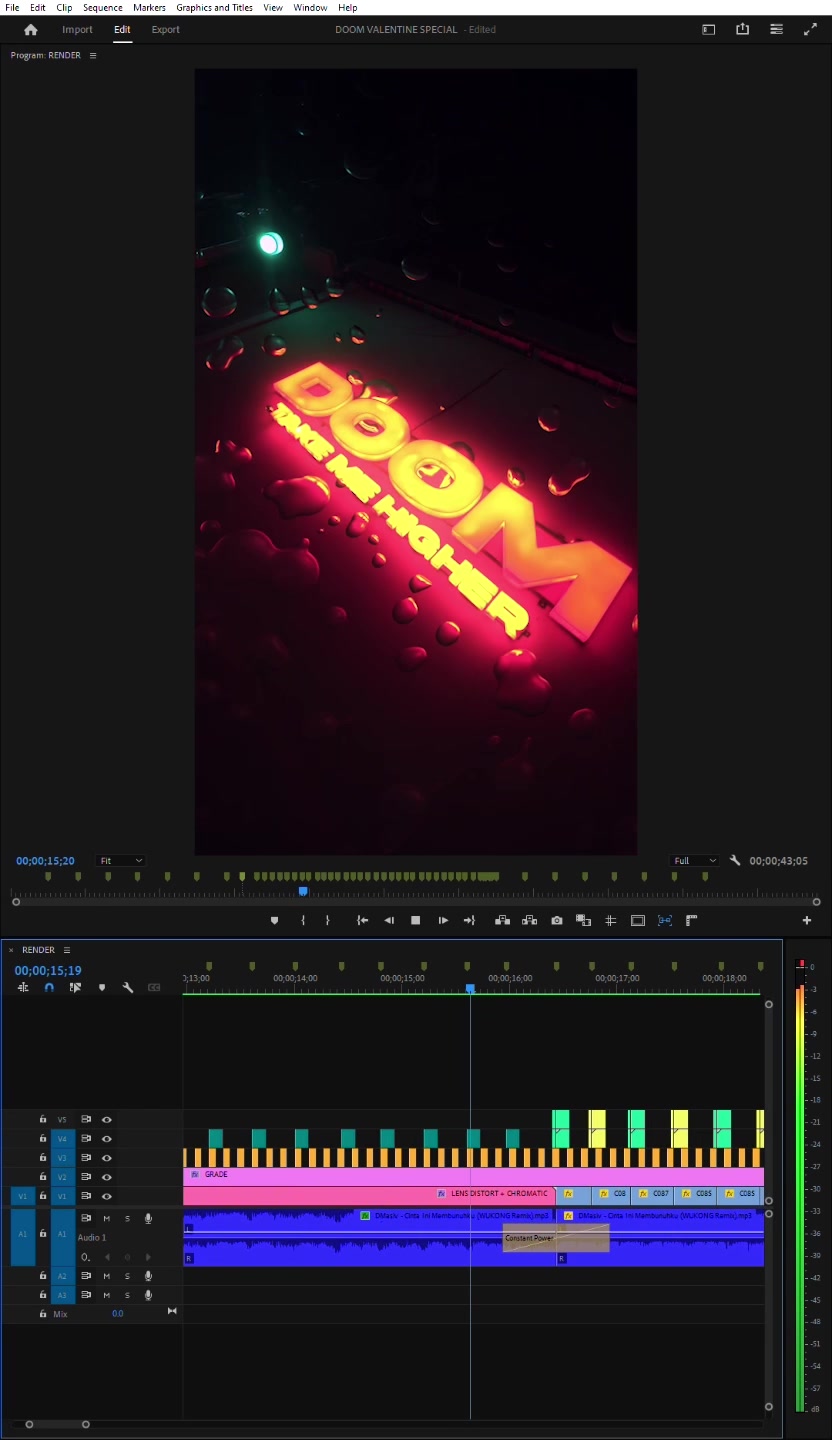Hide track V2 with eye icon
The image size is (832, 1440).
(107, 1177)
